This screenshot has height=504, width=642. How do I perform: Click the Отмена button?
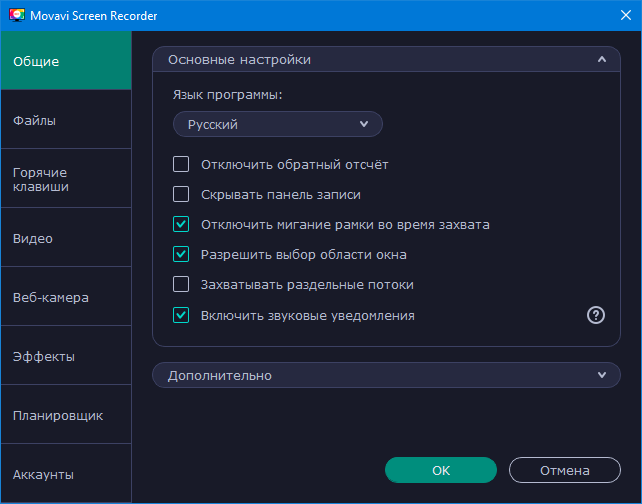[564, 470]
